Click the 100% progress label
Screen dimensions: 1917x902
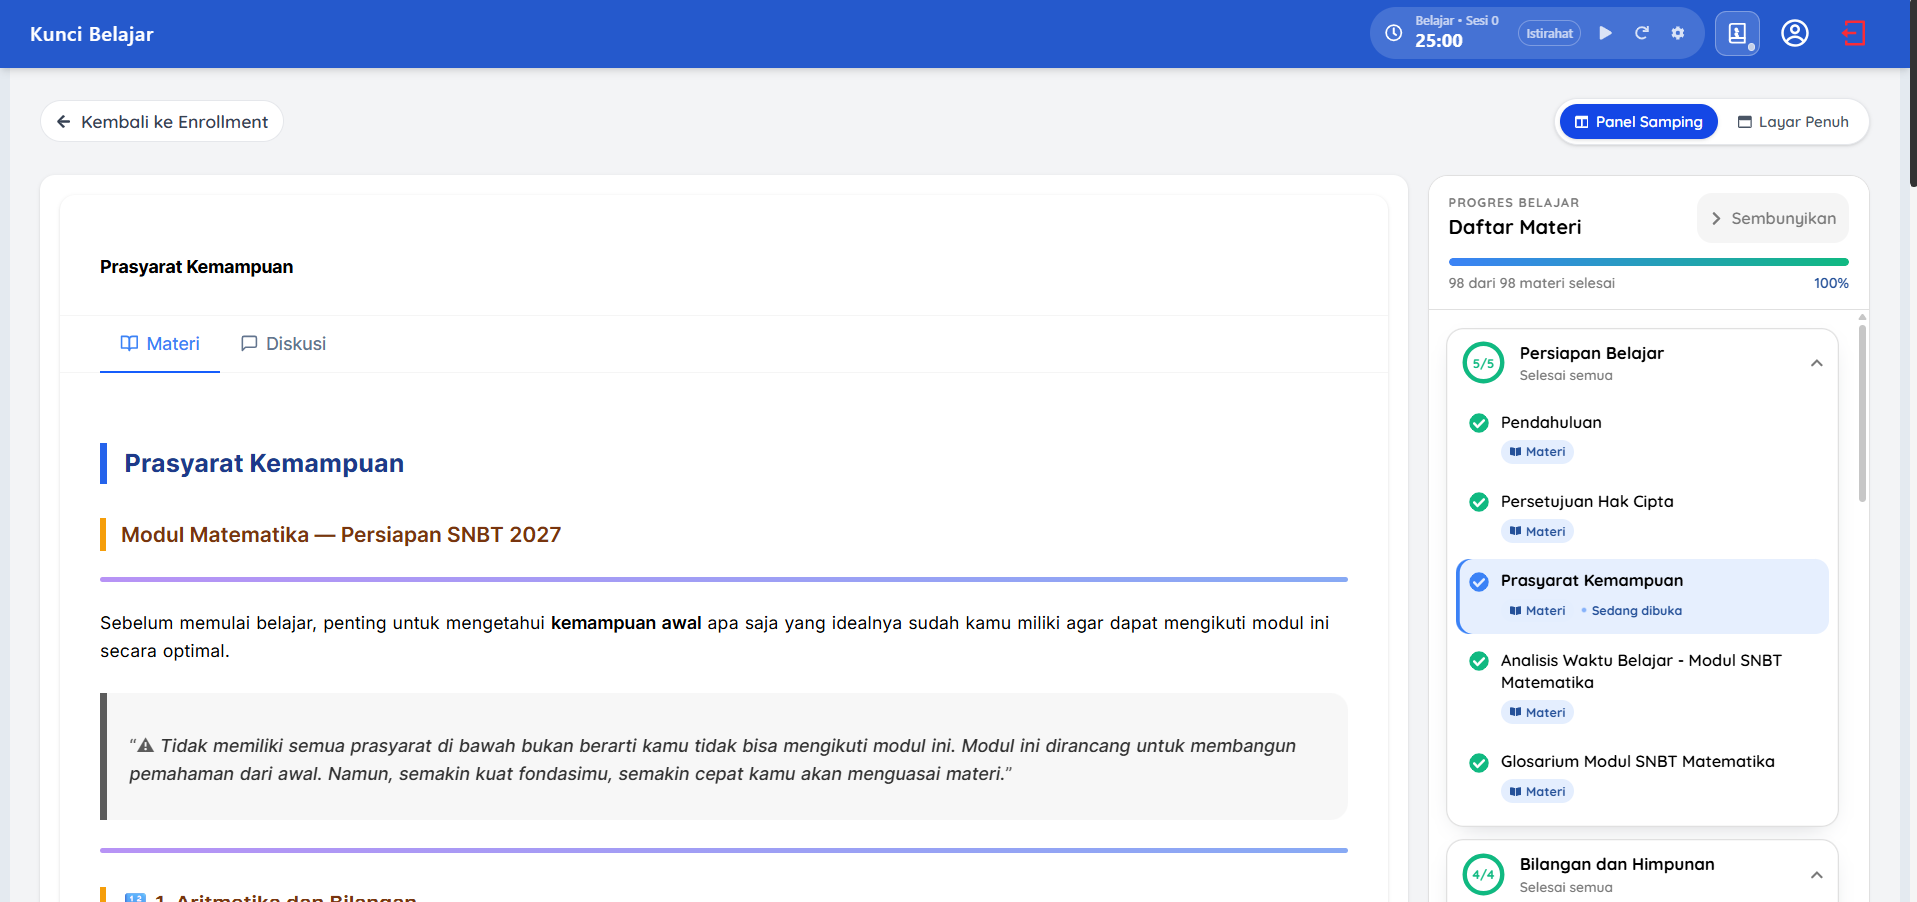1831,283
